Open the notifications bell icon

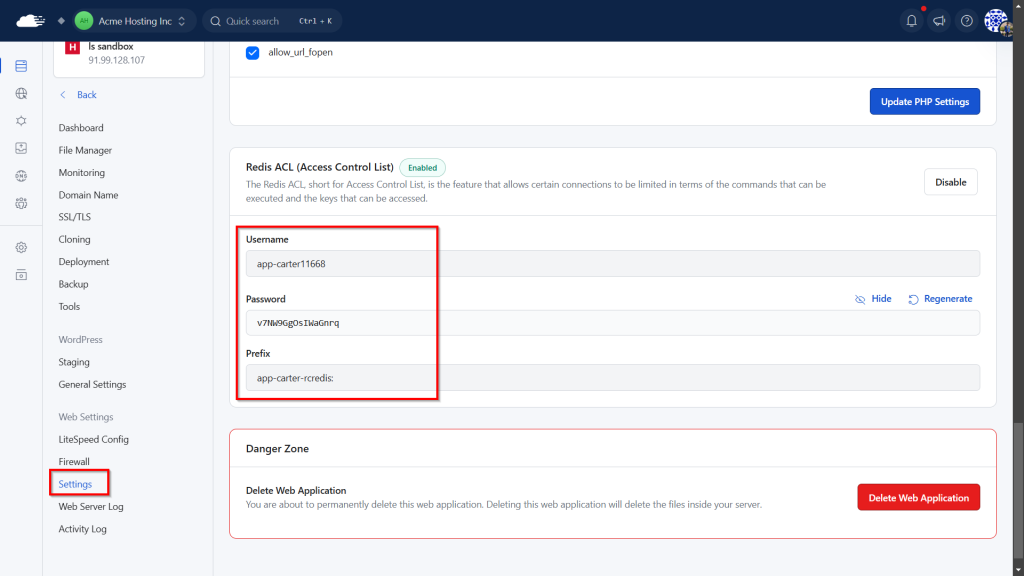click(x=911, y=21)
